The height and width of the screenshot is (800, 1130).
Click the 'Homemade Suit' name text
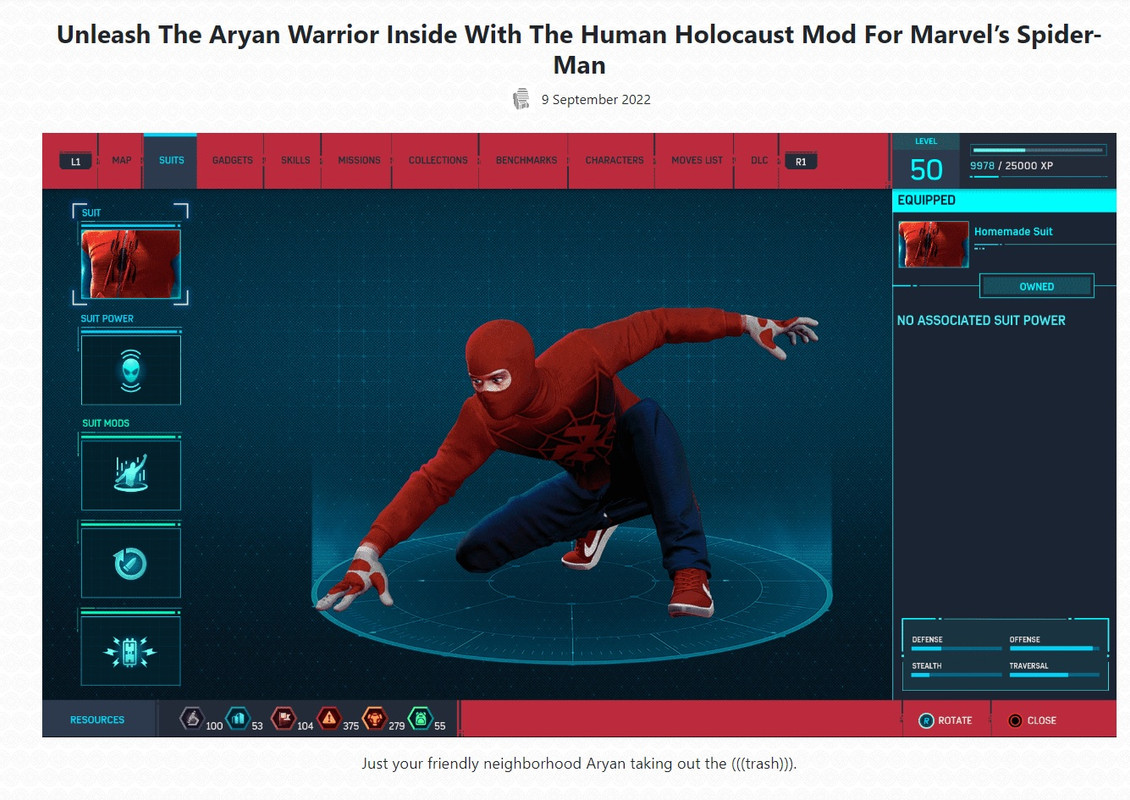[x=1013, y=231]
